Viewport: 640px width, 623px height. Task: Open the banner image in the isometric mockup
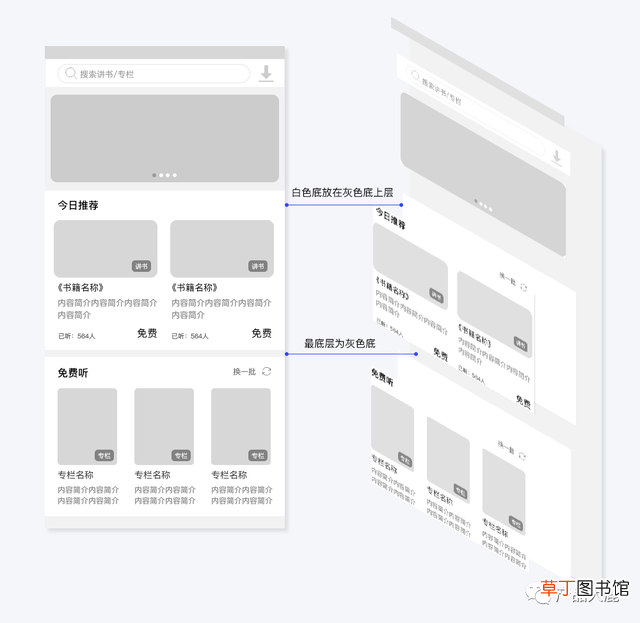[483, 174]
